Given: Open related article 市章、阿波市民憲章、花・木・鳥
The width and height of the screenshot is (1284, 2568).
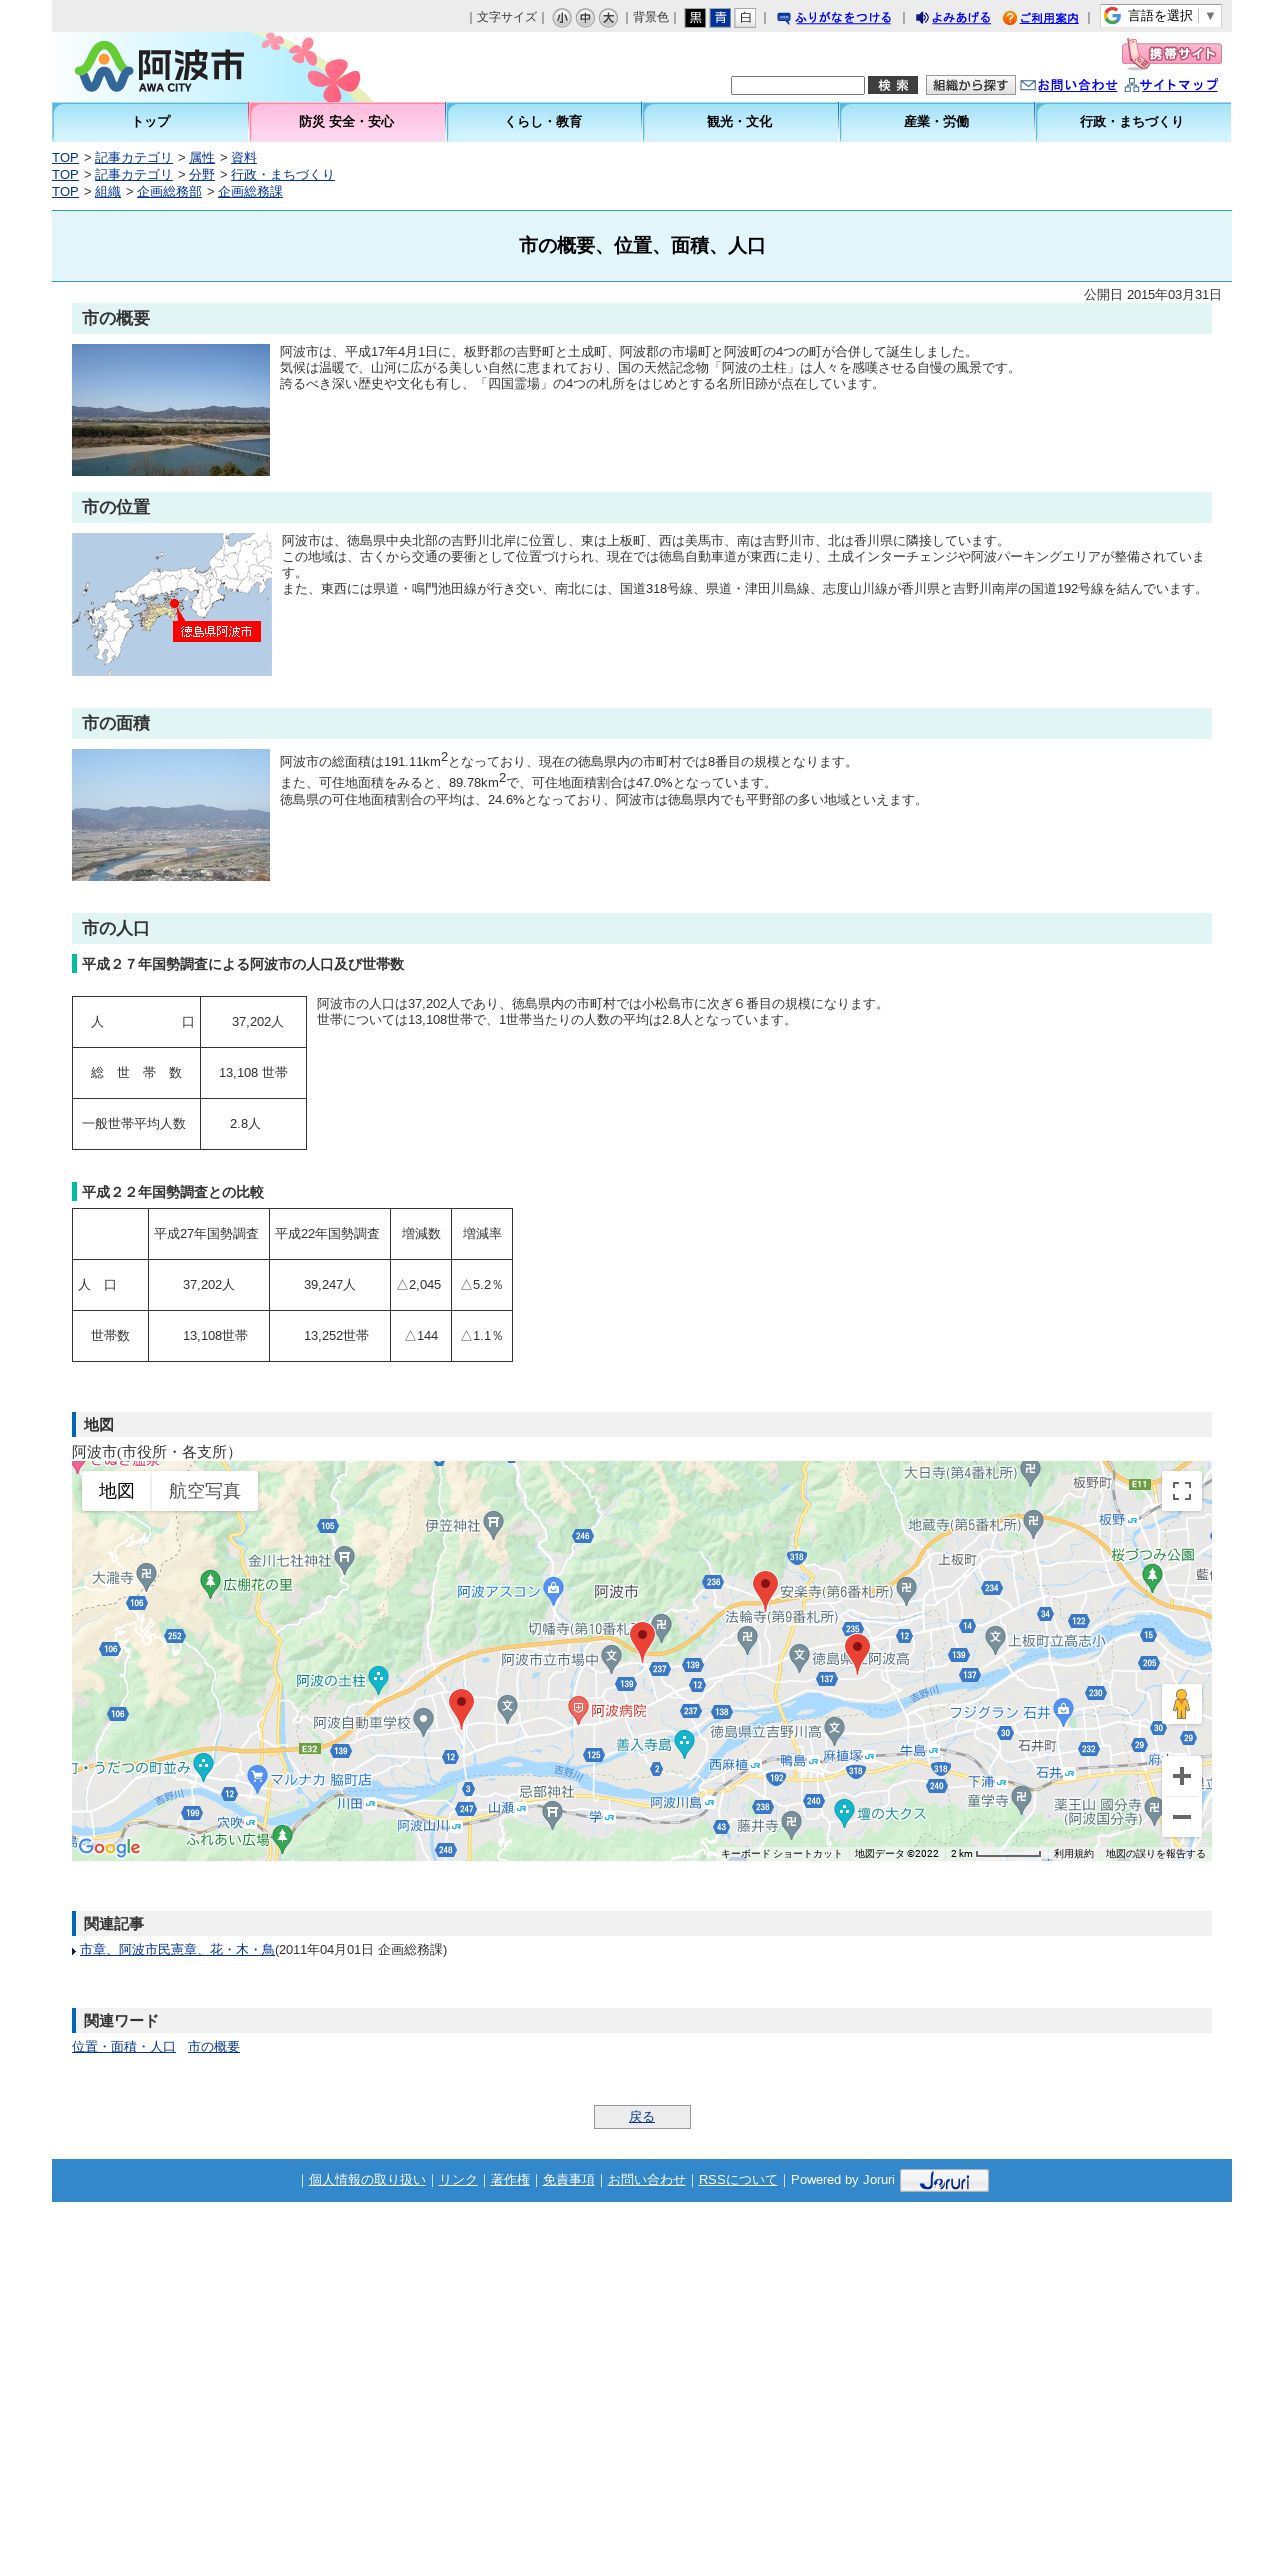Looking at the screenshot, I should (x=177, y=1949).
